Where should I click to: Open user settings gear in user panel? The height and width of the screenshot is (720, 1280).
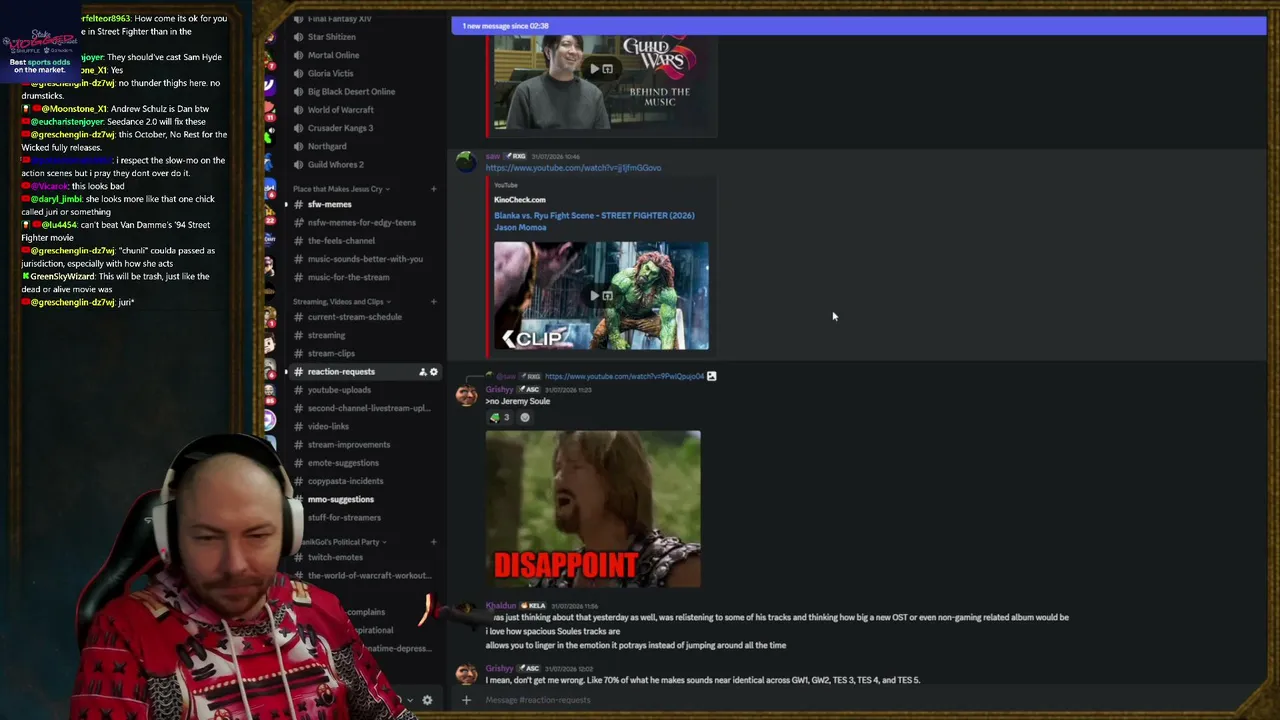pos(427,700)
